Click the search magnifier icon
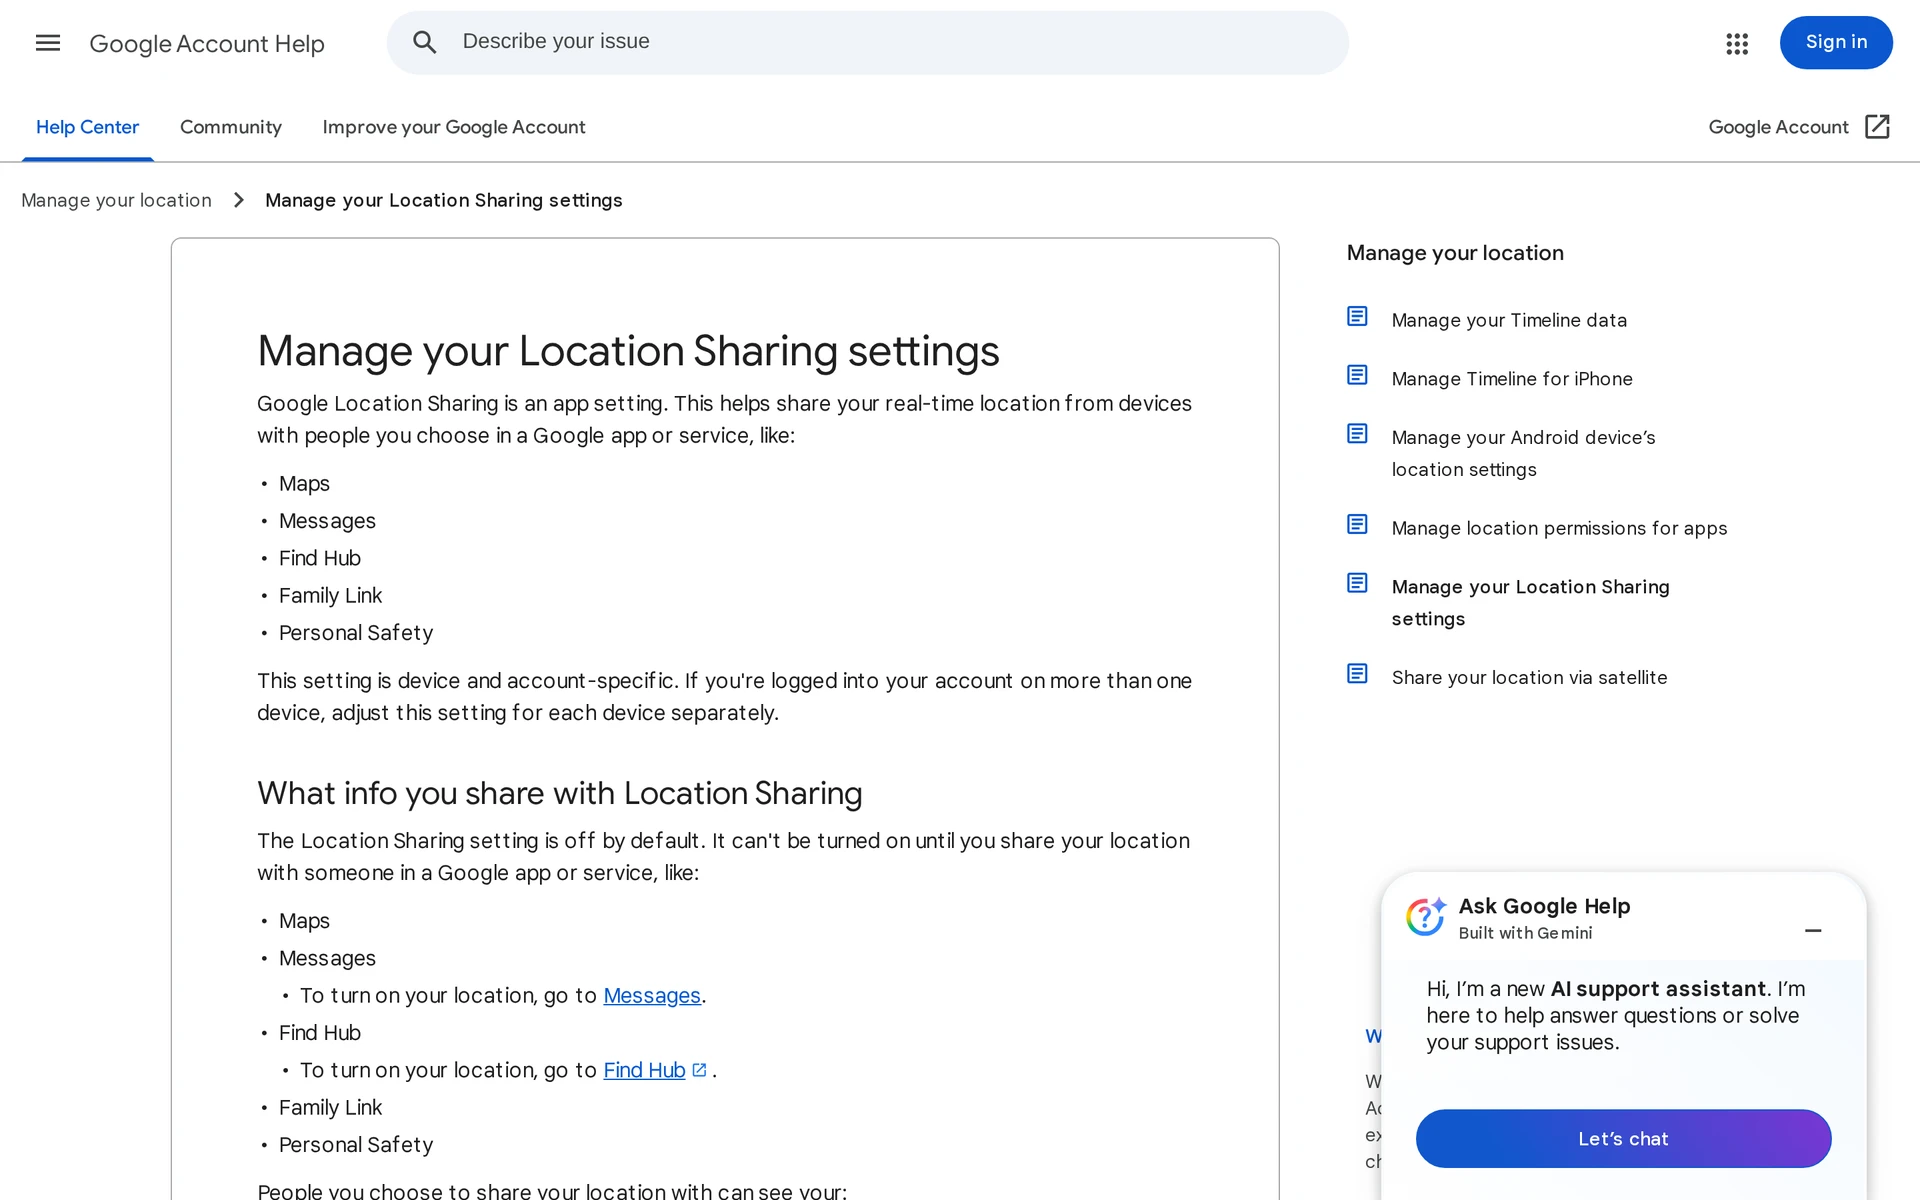Image resolution: width=1920 pixels, height=1200 pixels. pyautogui.click(x=425, y=42)
